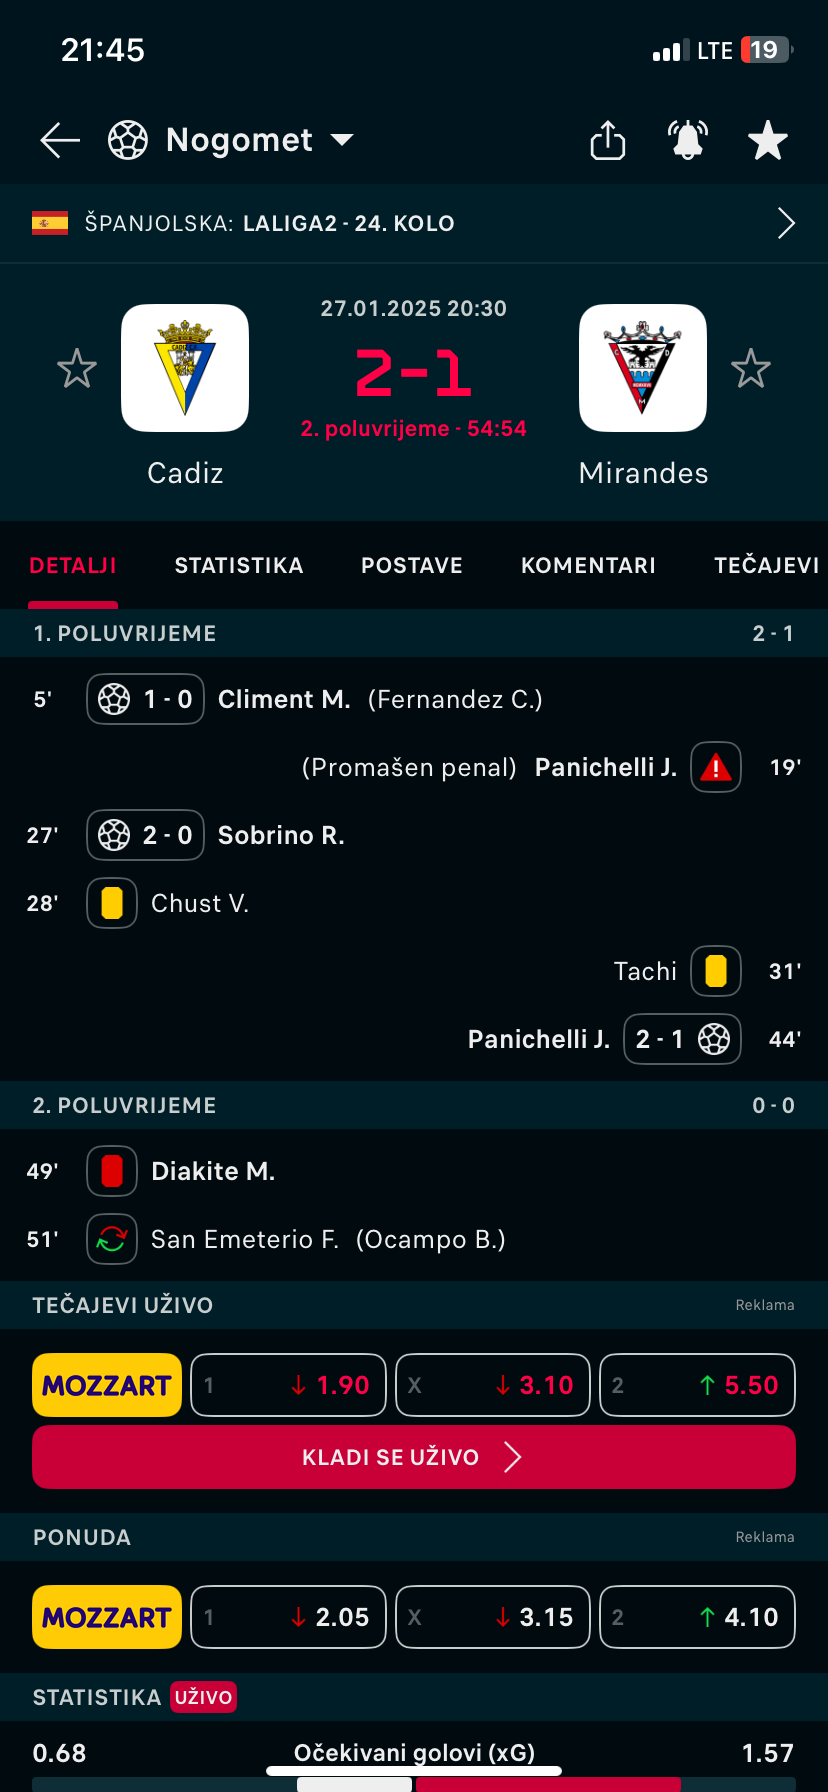Select live odds 1.90 for home win
The image size is (828, 1792).
[x=288, y=1385]
